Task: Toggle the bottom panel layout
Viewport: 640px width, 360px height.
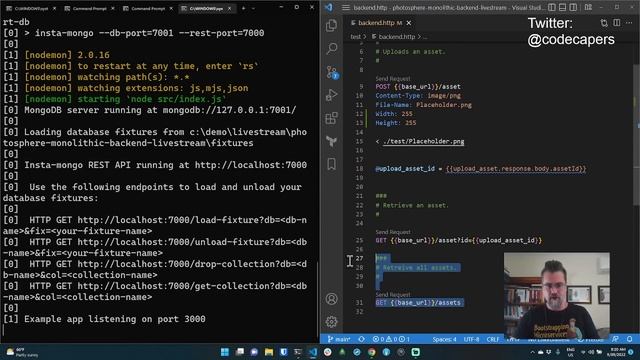Action: (562, 7)
